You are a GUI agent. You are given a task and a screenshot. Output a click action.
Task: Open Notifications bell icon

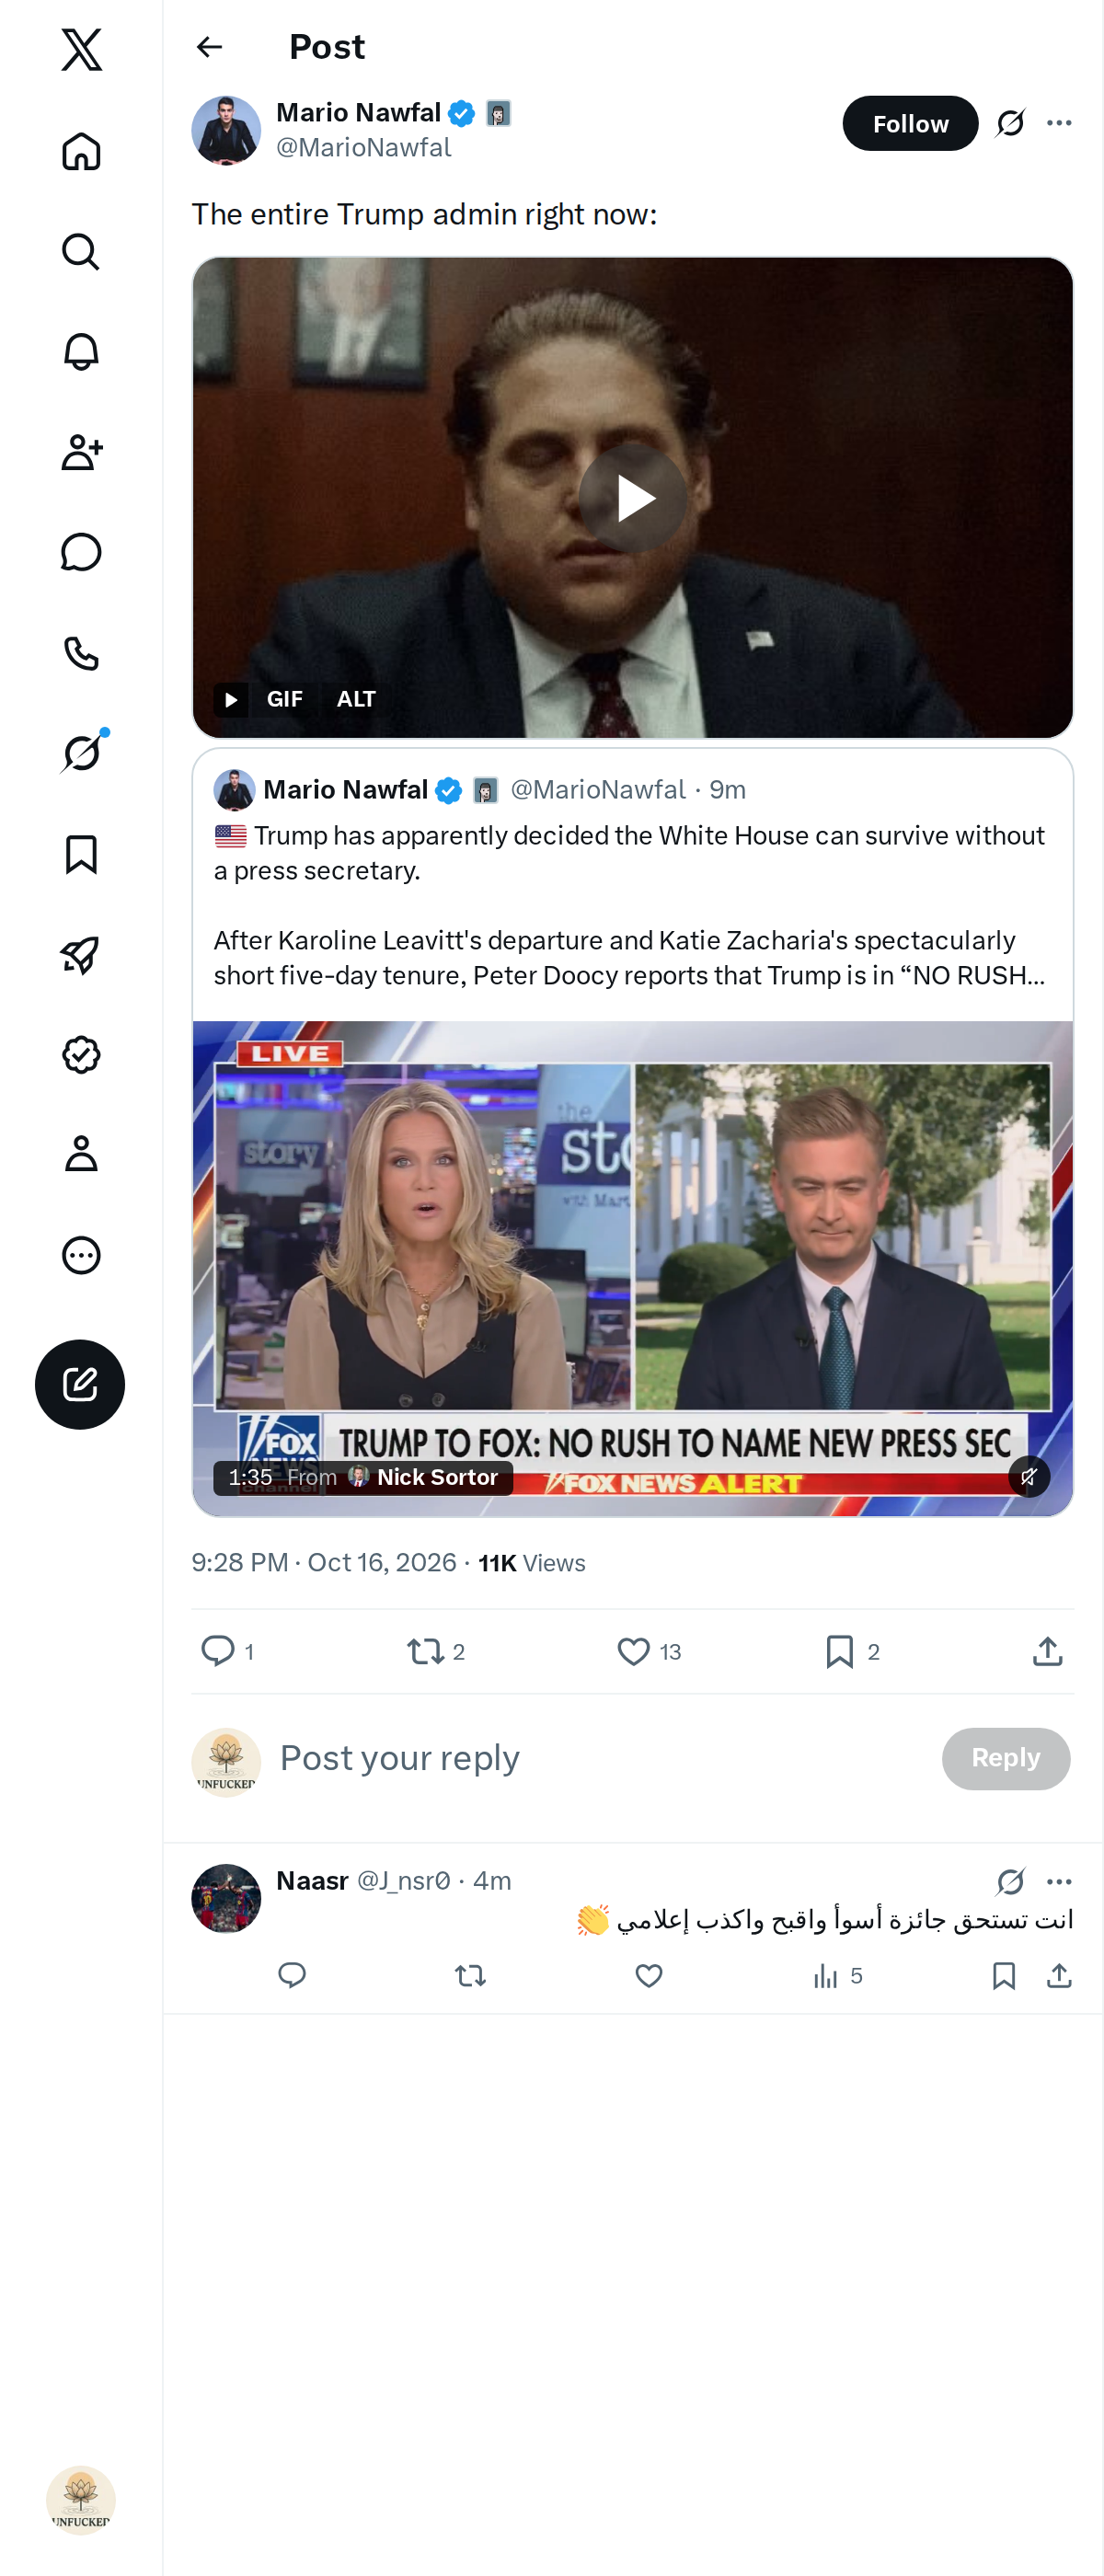tap(81, 352)
